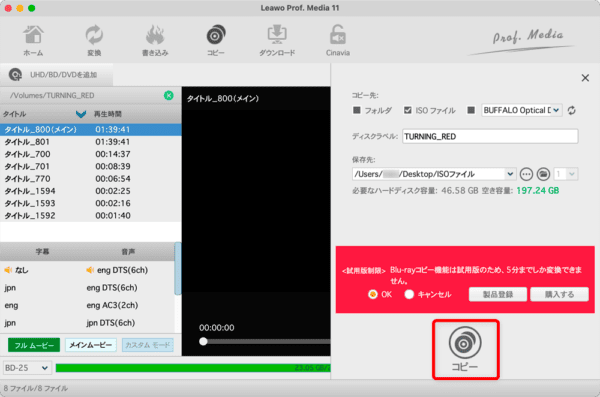The image size is (600, 397).
Task: Select タイトル_1592 row
Action: [x=91, y=215]
